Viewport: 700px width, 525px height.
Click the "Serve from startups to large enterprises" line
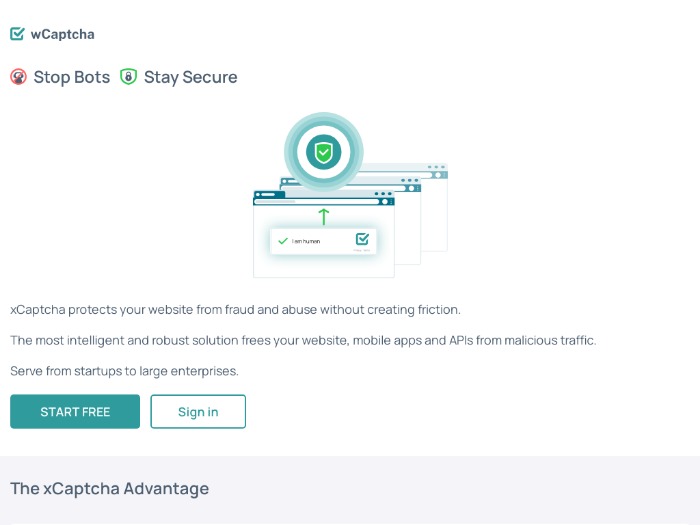125,371
